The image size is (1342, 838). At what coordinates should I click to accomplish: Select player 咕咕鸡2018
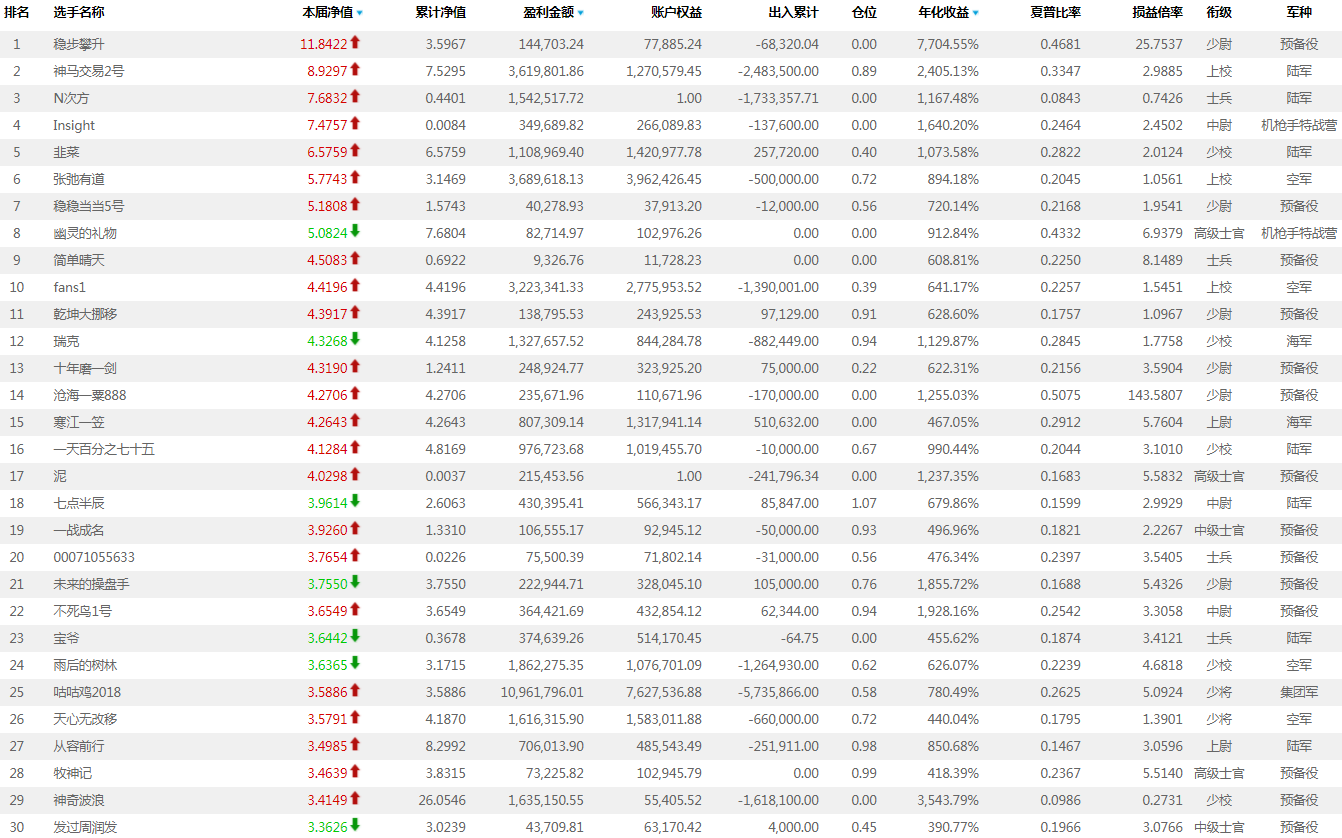(89, 692)
